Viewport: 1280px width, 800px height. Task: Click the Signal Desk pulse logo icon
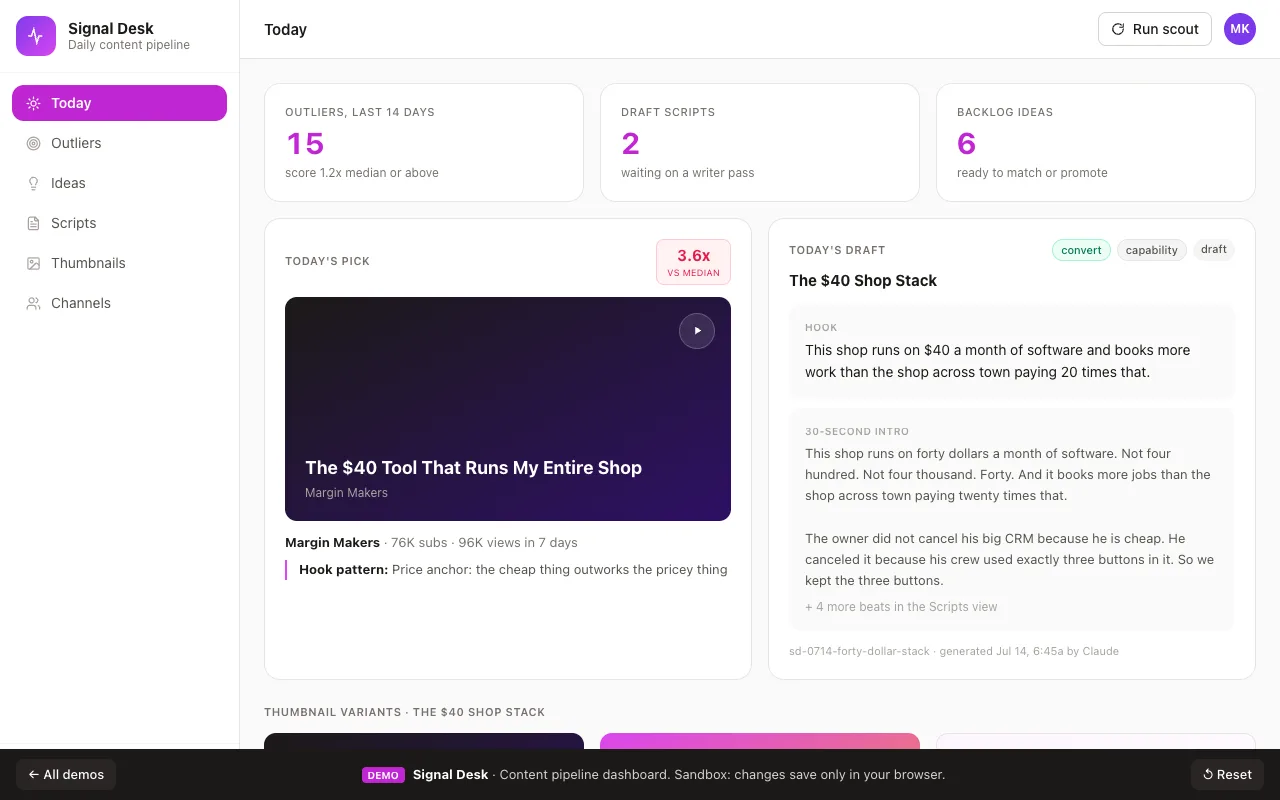click(36, 36)
